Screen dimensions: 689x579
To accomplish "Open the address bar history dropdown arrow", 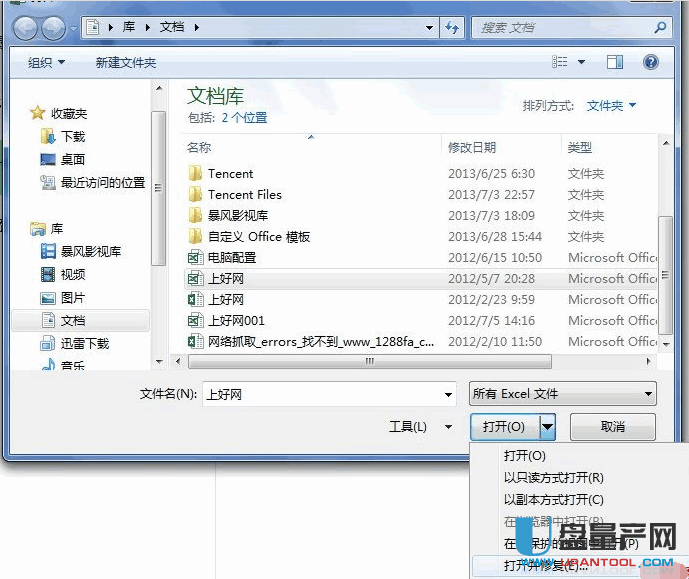I will (x=429, y=28).
